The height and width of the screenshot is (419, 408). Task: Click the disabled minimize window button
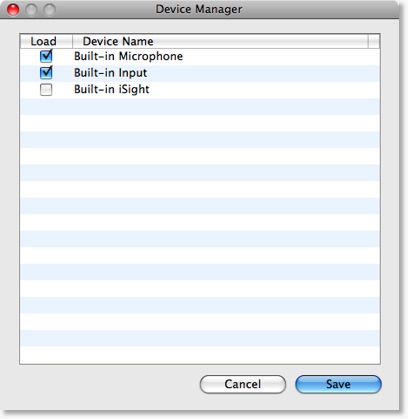(x=31, y=9)
